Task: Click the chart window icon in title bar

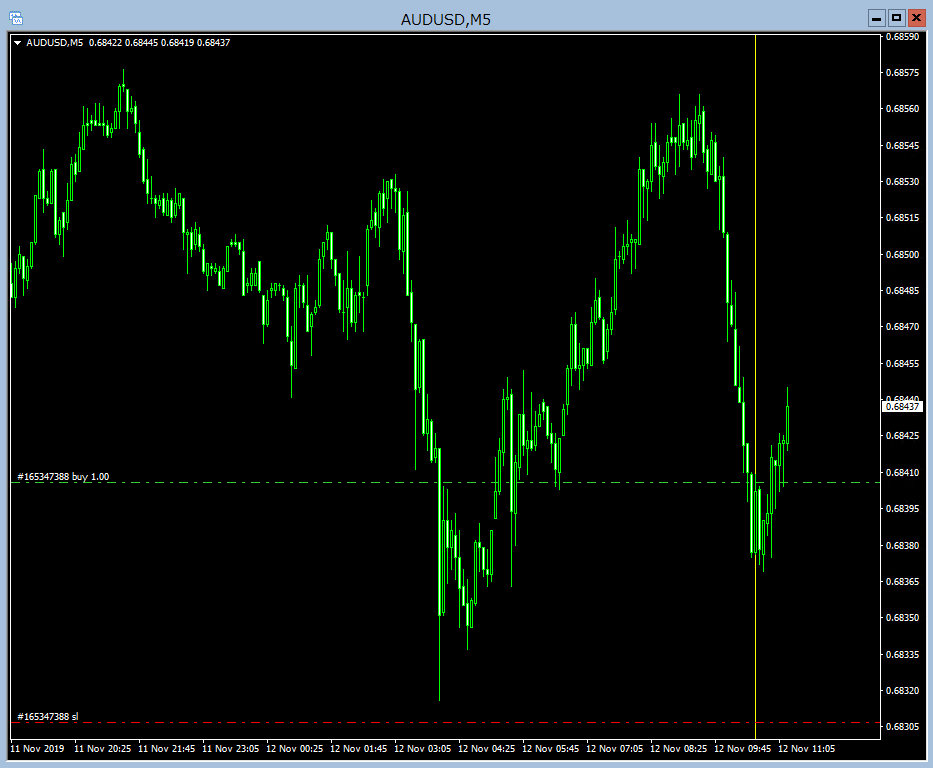Action: click(x=16, y=18)
